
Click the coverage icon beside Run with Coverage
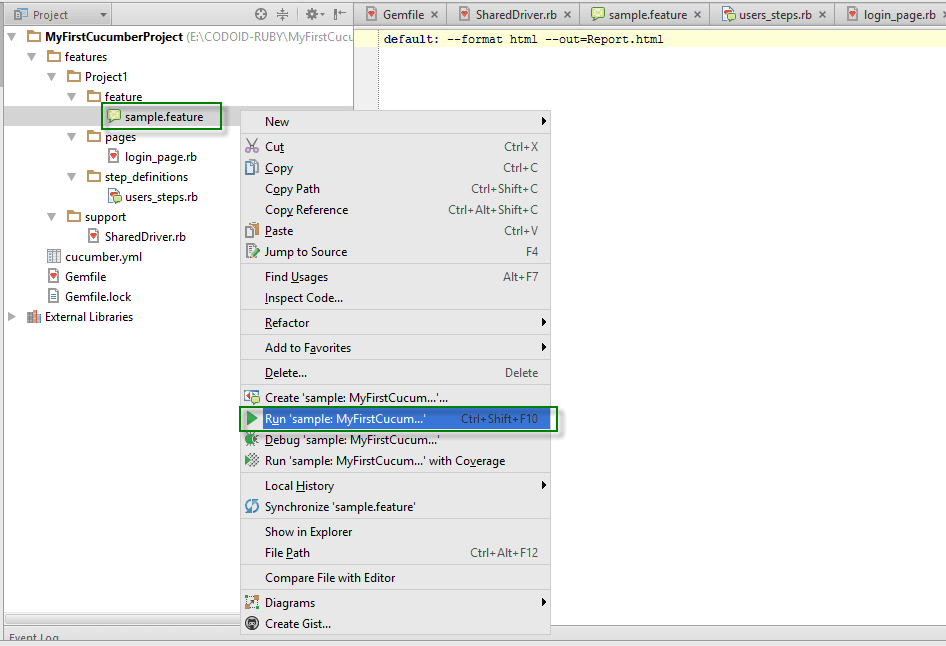click(x=251, y=460)
